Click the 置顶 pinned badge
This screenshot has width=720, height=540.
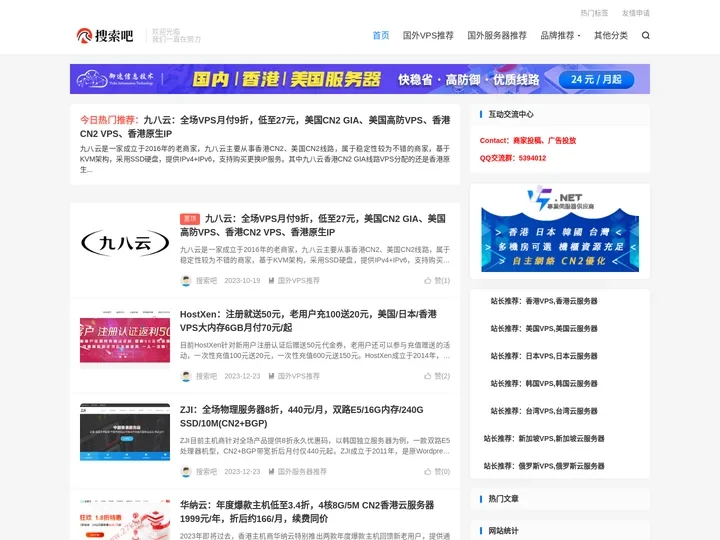coord(190,219)
